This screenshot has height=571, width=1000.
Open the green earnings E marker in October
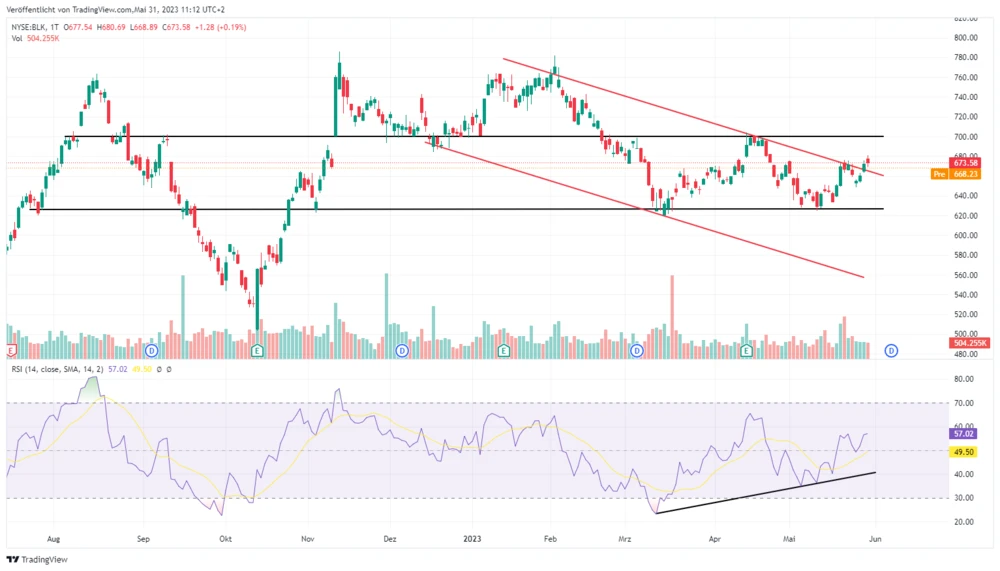[x=257, y=351]
